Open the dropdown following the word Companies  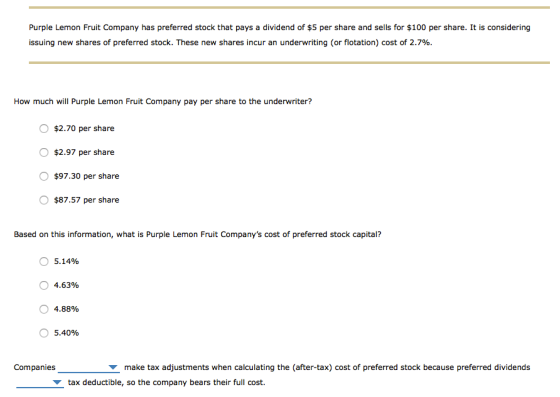point(89,368)
